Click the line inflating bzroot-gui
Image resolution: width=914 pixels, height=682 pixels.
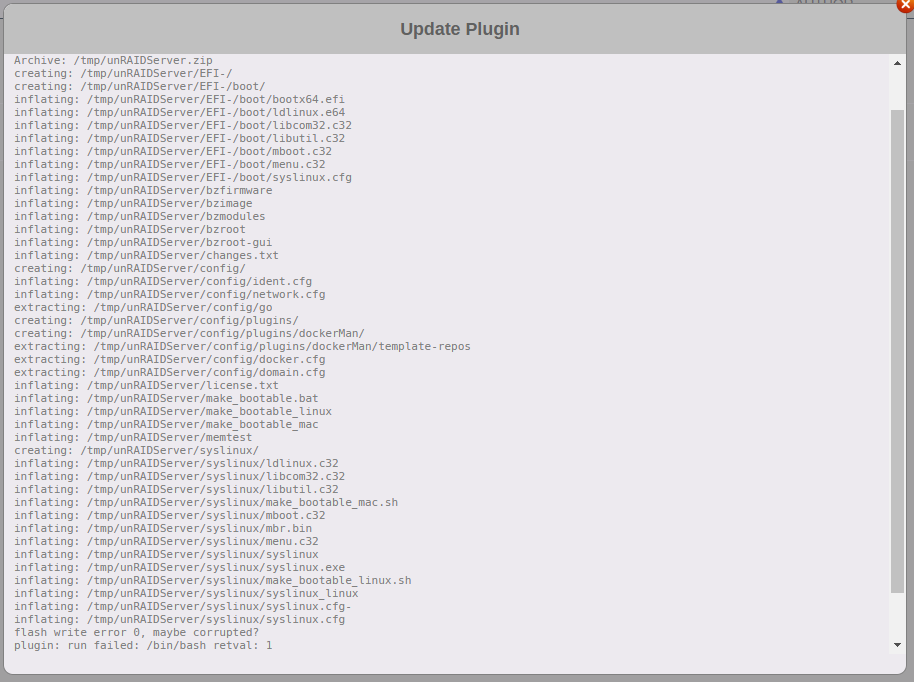click(x=143, y=242)
